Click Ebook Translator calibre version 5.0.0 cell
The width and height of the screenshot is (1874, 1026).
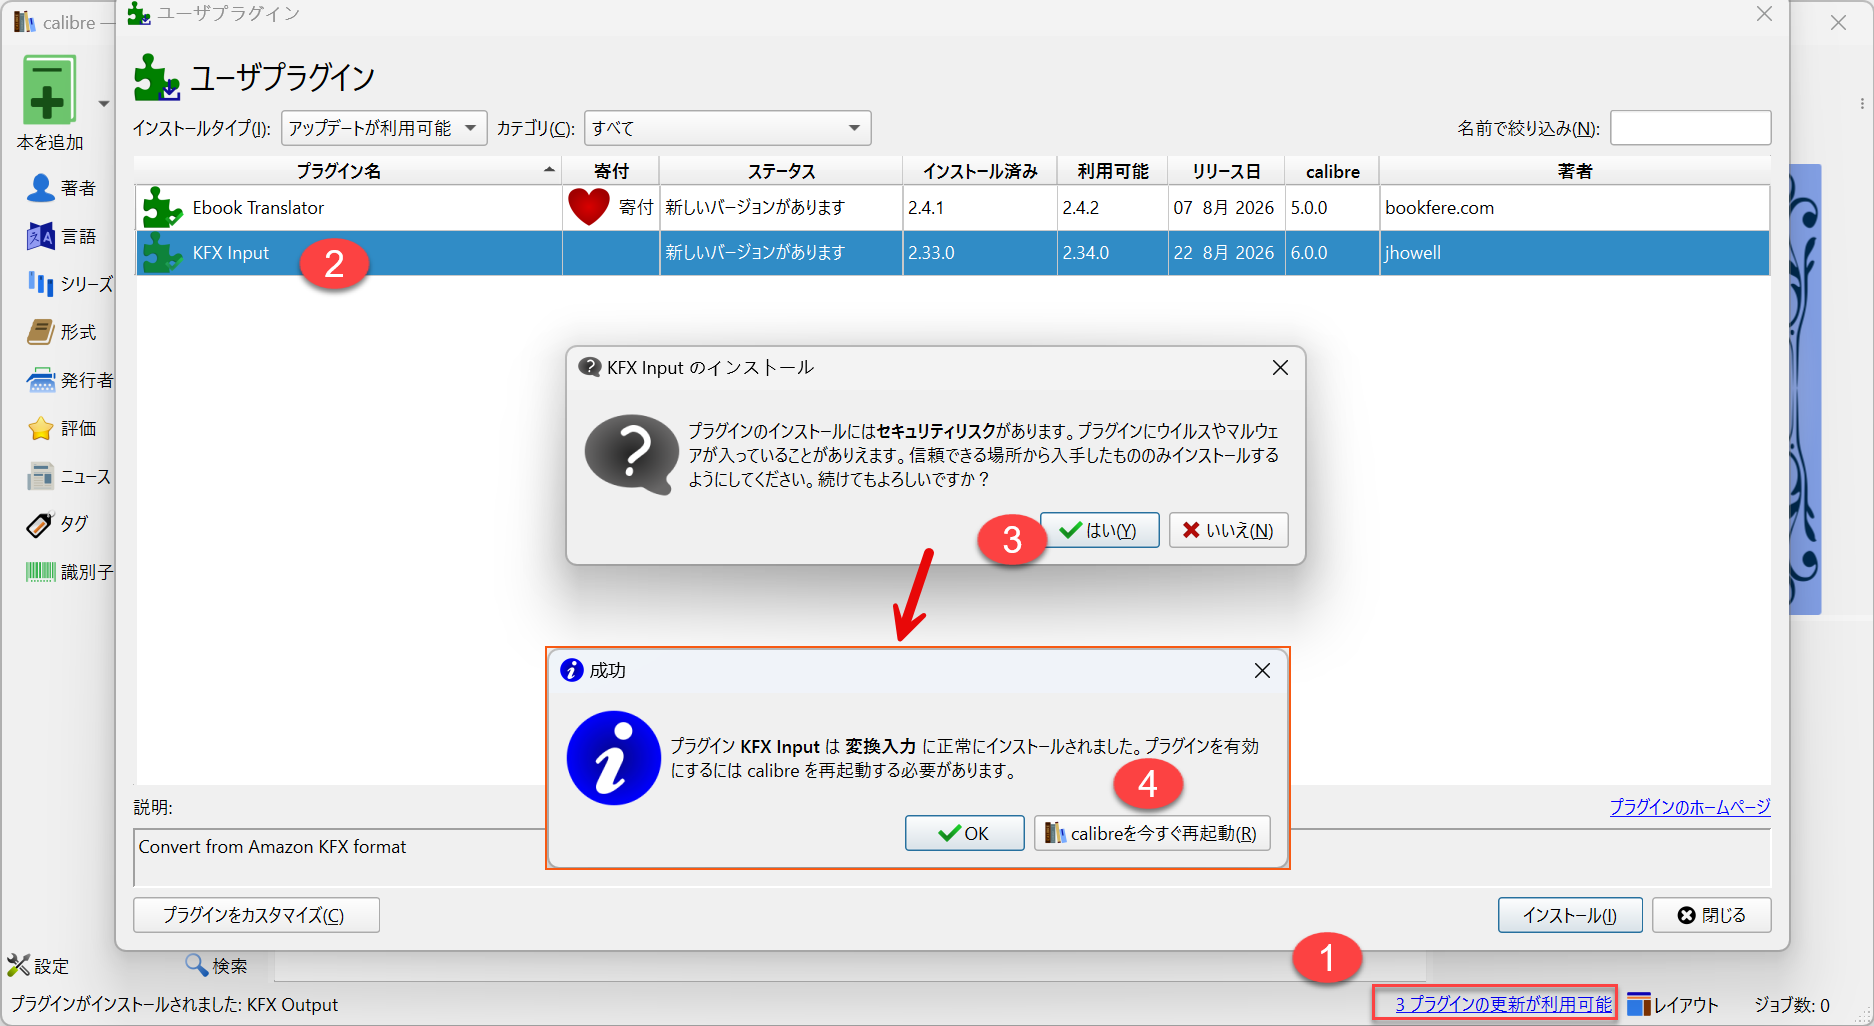(x=1332, y=208)
